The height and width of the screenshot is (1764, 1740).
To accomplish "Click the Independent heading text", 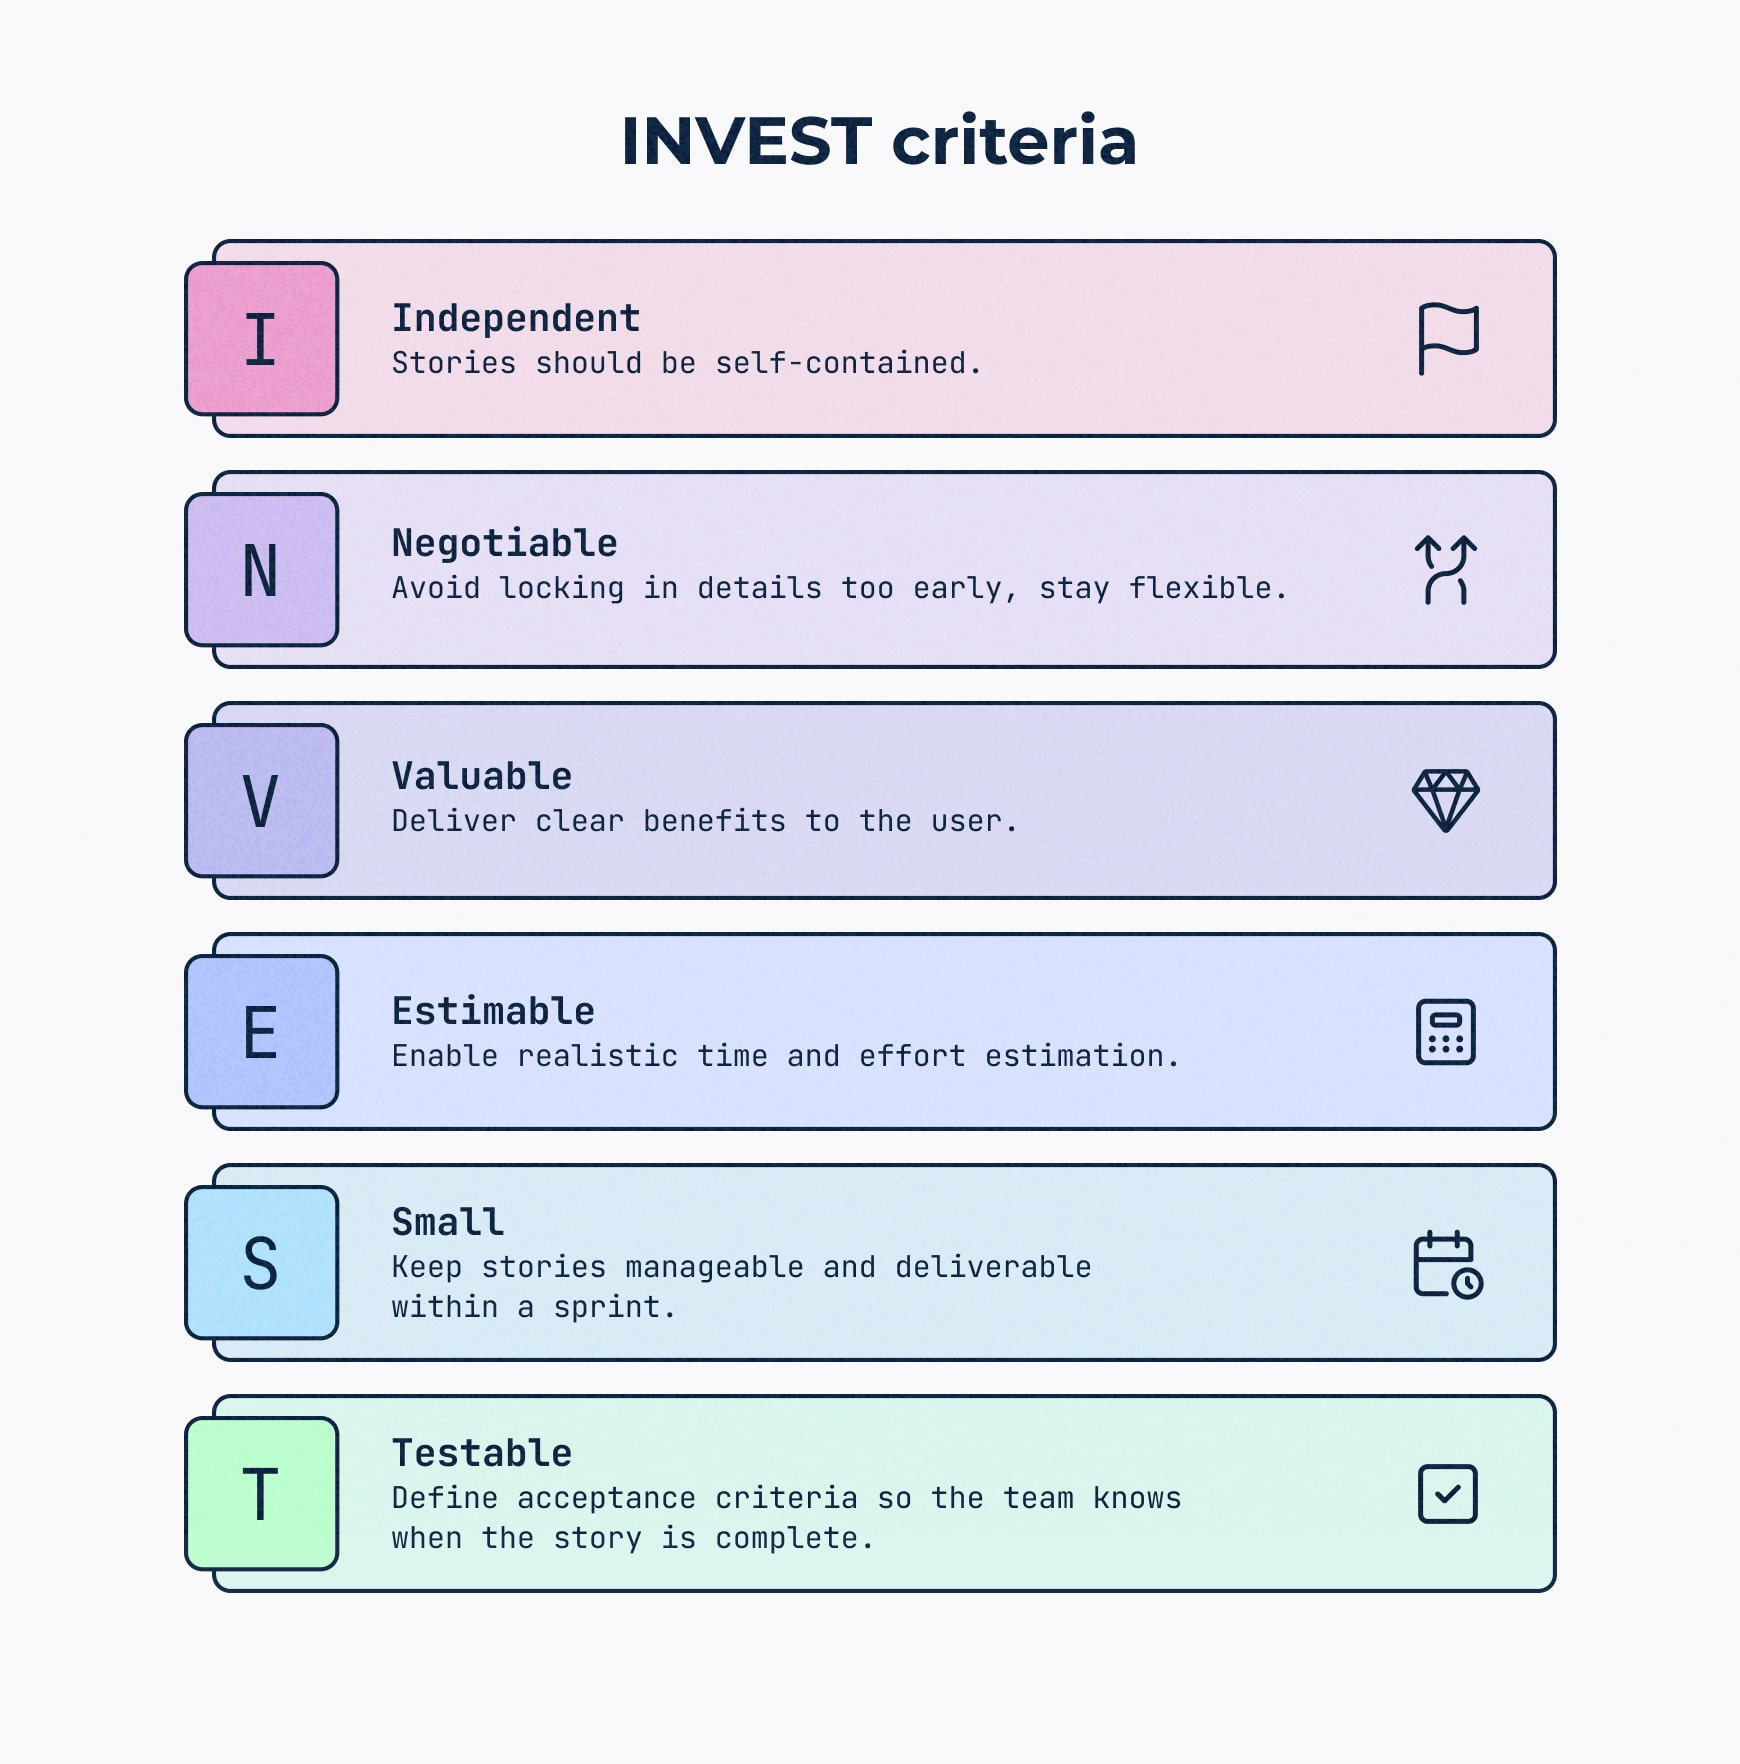I will [x=516, y=318].
